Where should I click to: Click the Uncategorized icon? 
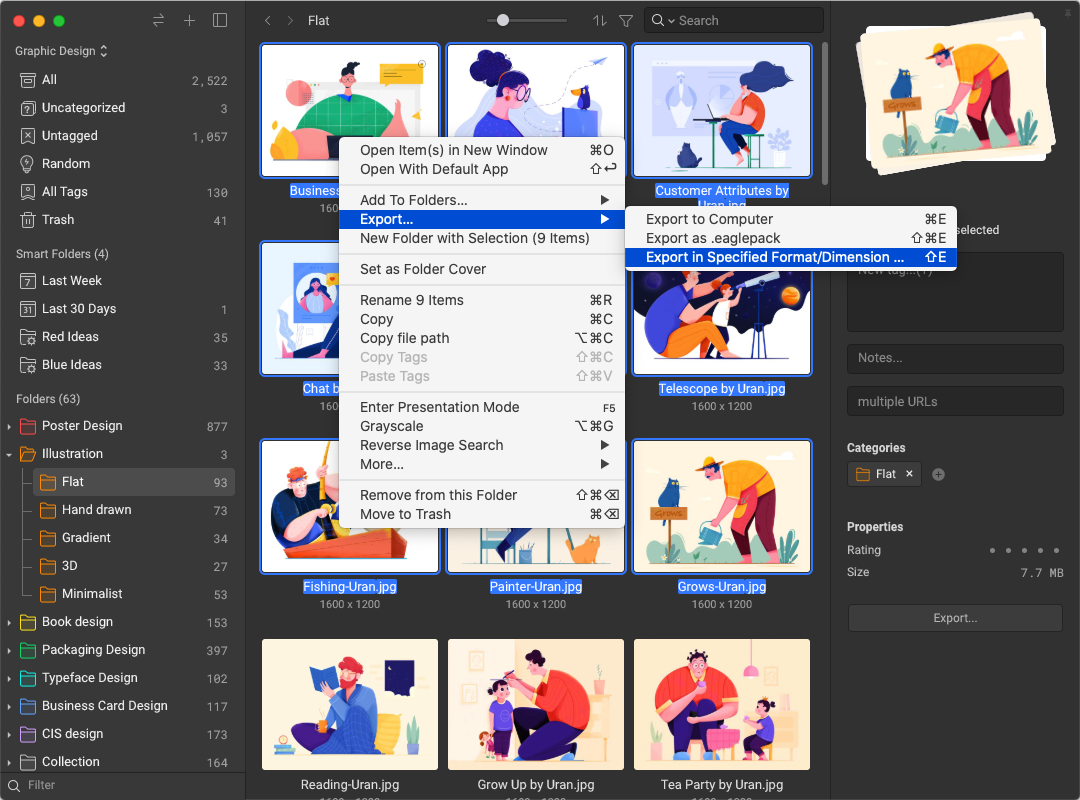click(x=28, y=108)
